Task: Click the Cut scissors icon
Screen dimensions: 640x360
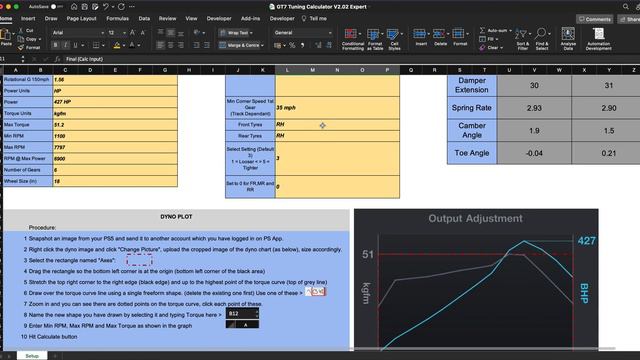Action: point(21,31)
